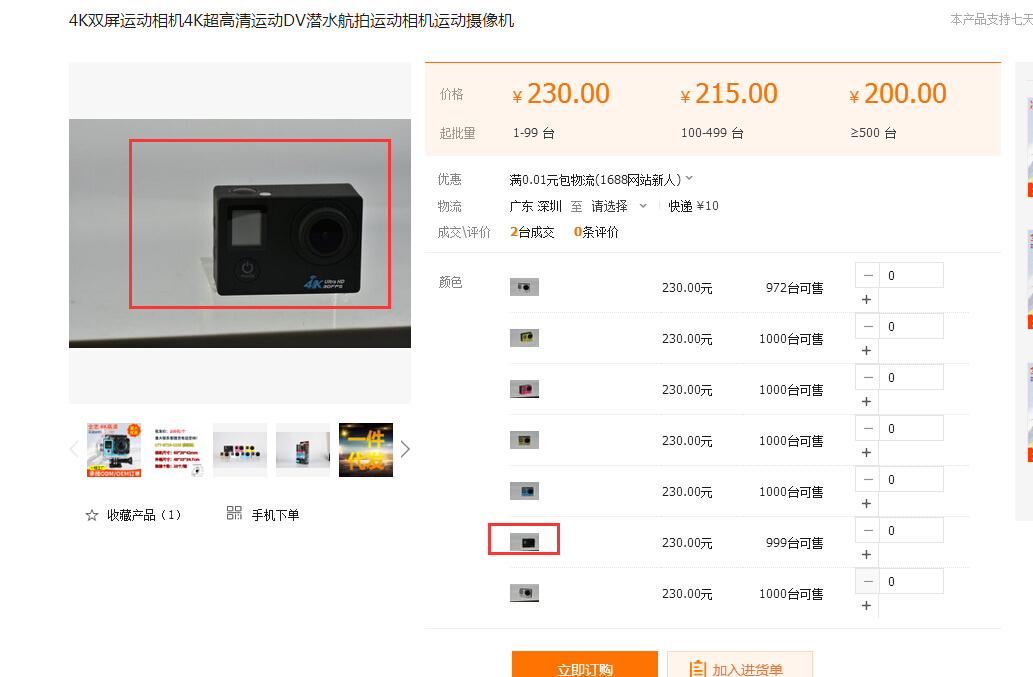Click plus for the last color row

pos(866,605)
